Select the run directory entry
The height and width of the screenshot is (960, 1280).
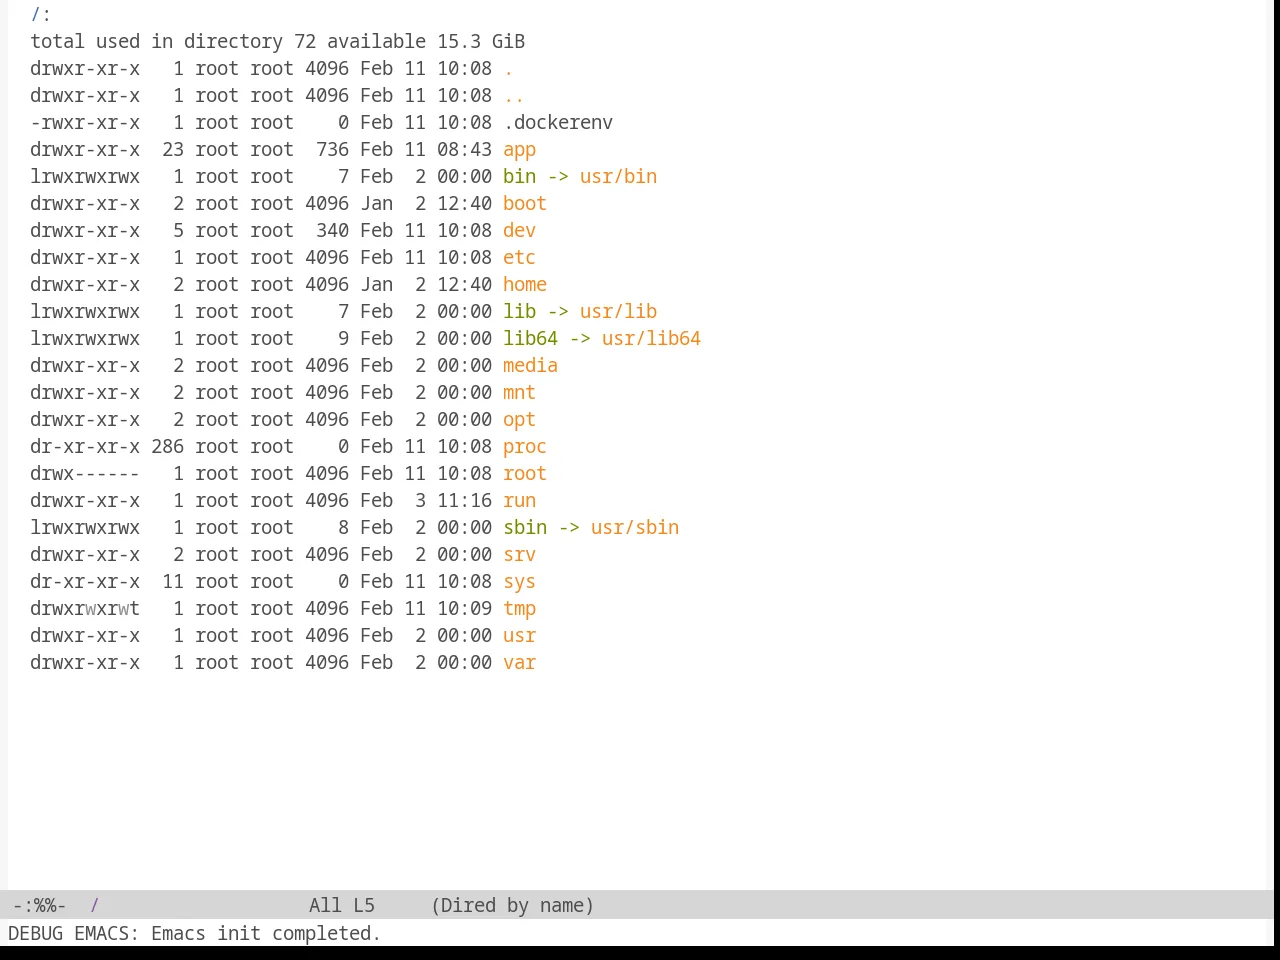coord(519,501)
